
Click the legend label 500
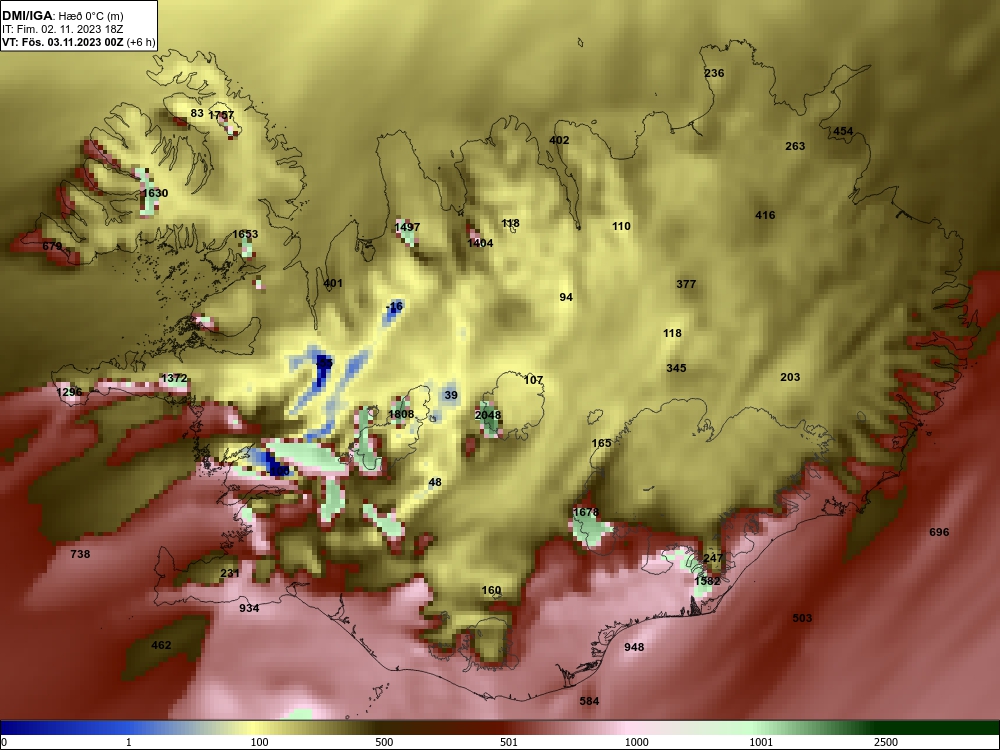[384, 742]
